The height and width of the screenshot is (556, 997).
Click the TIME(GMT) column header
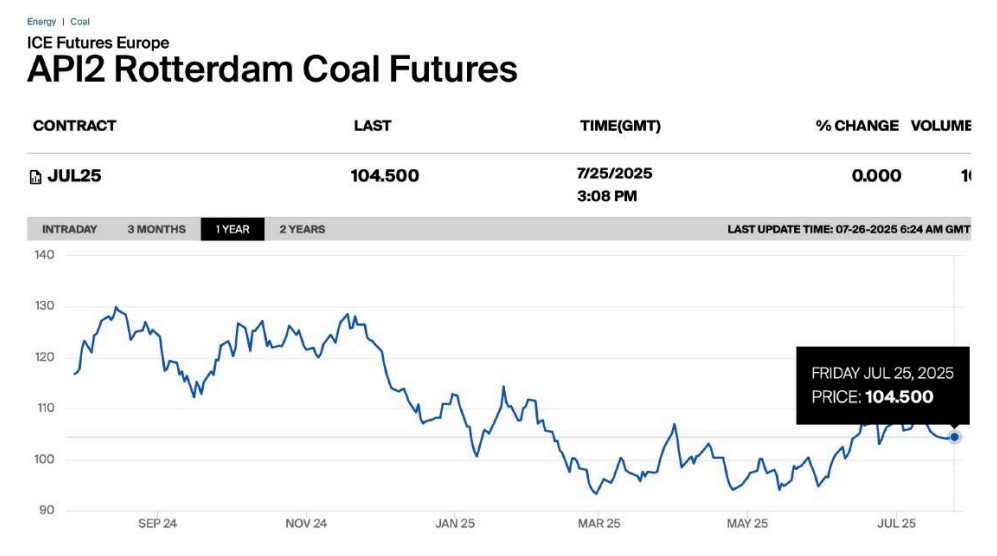click(x=620, y=126)
